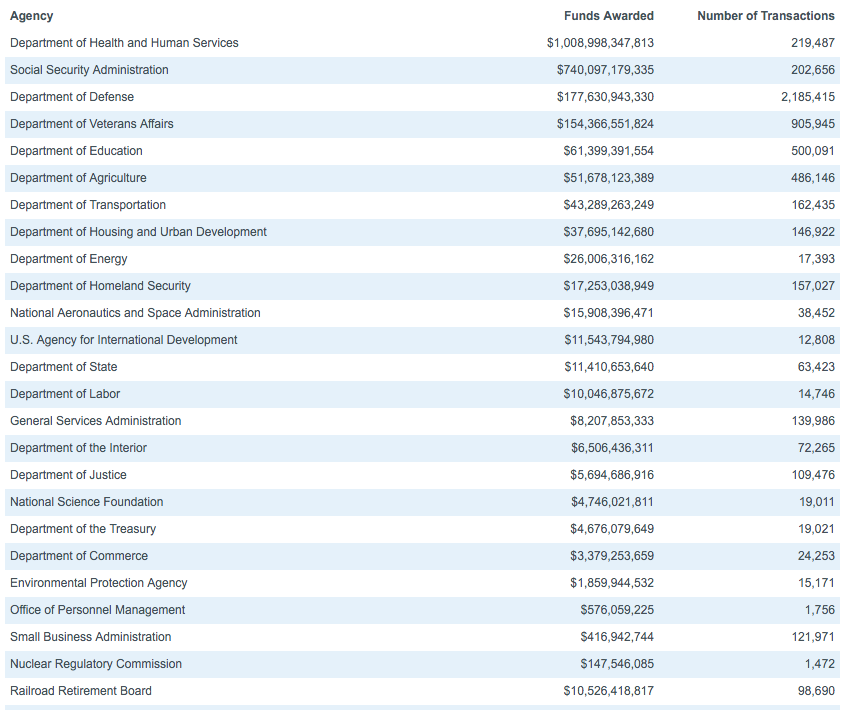Select the $10,046,875,672 amount
Viewport: 845px width, 710px height.
tap(608, 394)
